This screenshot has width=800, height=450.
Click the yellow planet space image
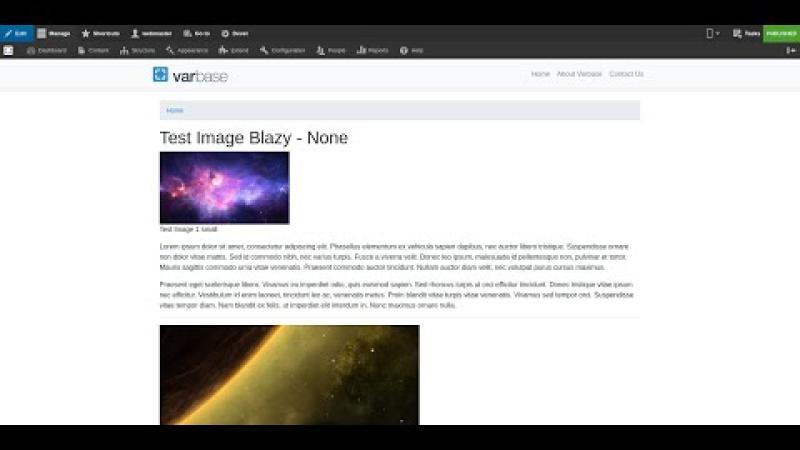289,375
